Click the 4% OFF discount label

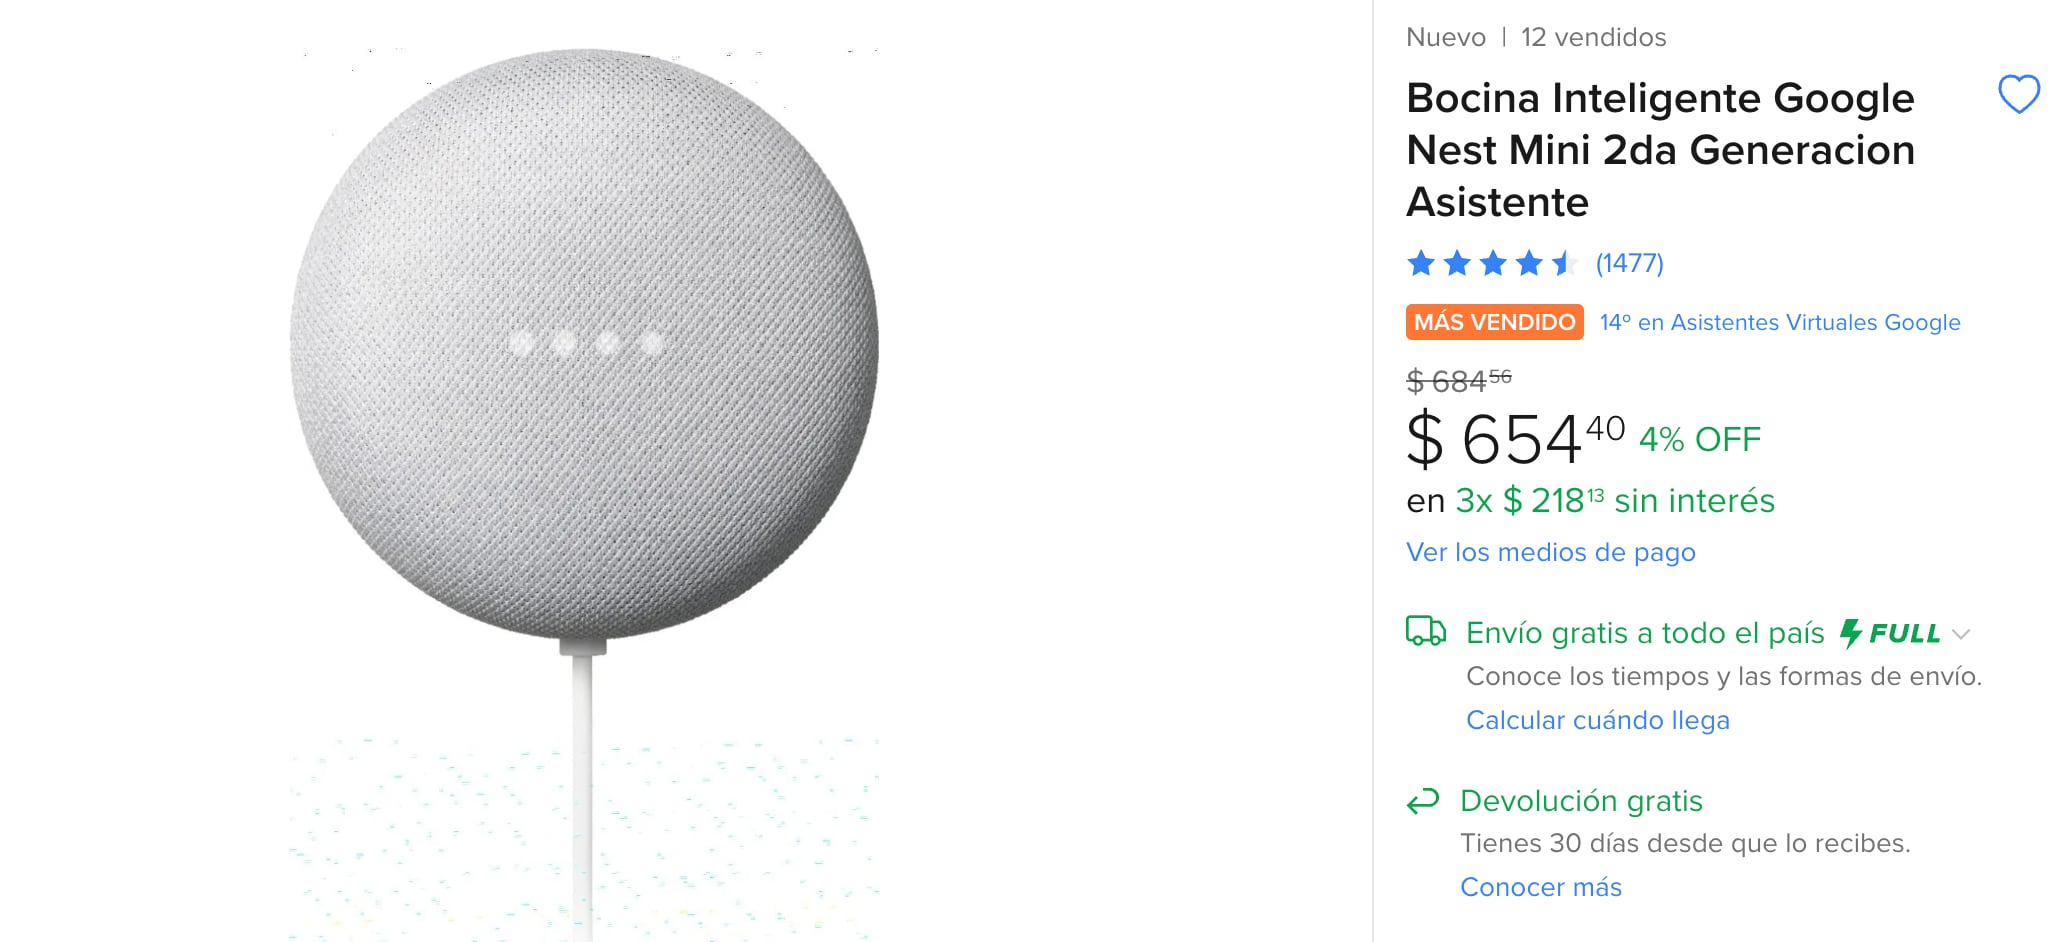(1699, 439)
